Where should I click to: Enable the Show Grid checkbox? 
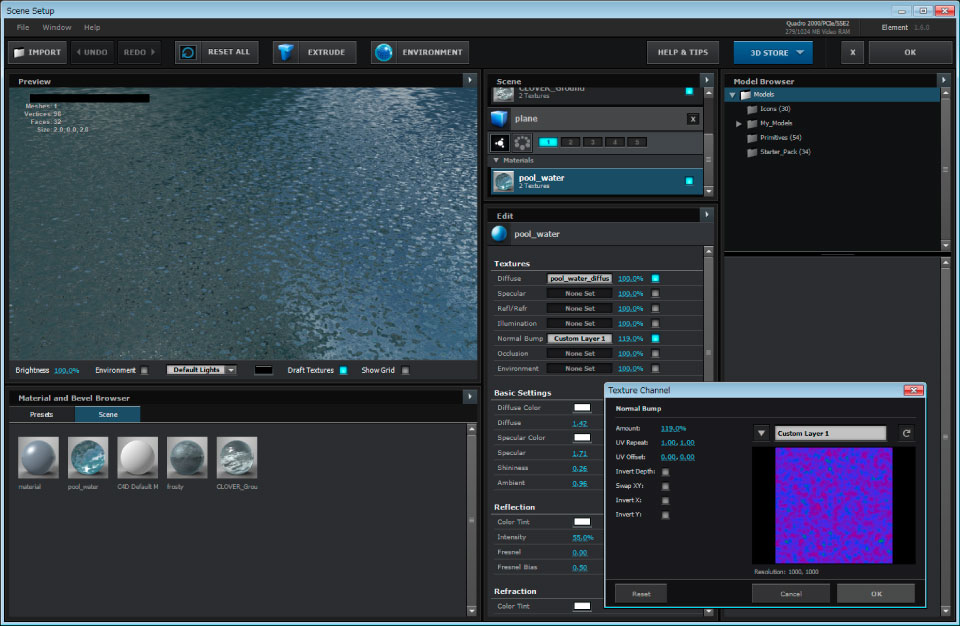[x=405, y=370]
